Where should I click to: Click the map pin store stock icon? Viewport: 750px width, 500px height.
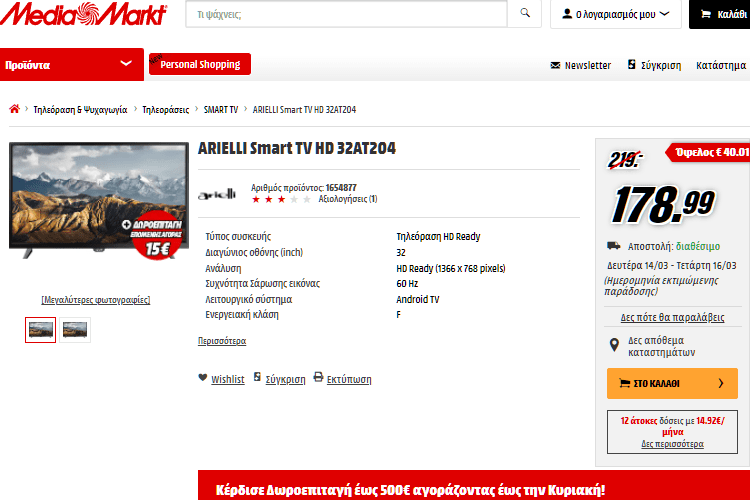tap(614, 345)
